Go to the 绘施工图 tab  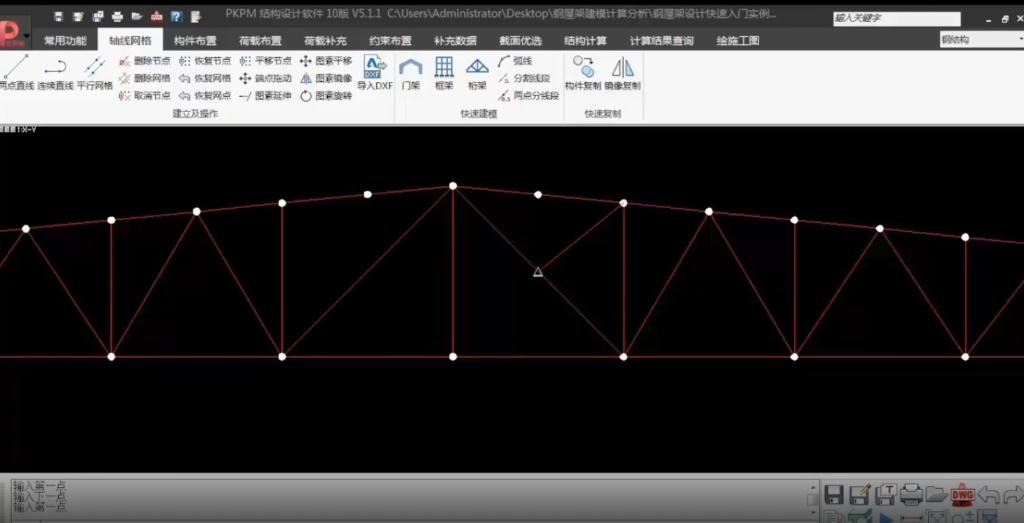point(738,40)
